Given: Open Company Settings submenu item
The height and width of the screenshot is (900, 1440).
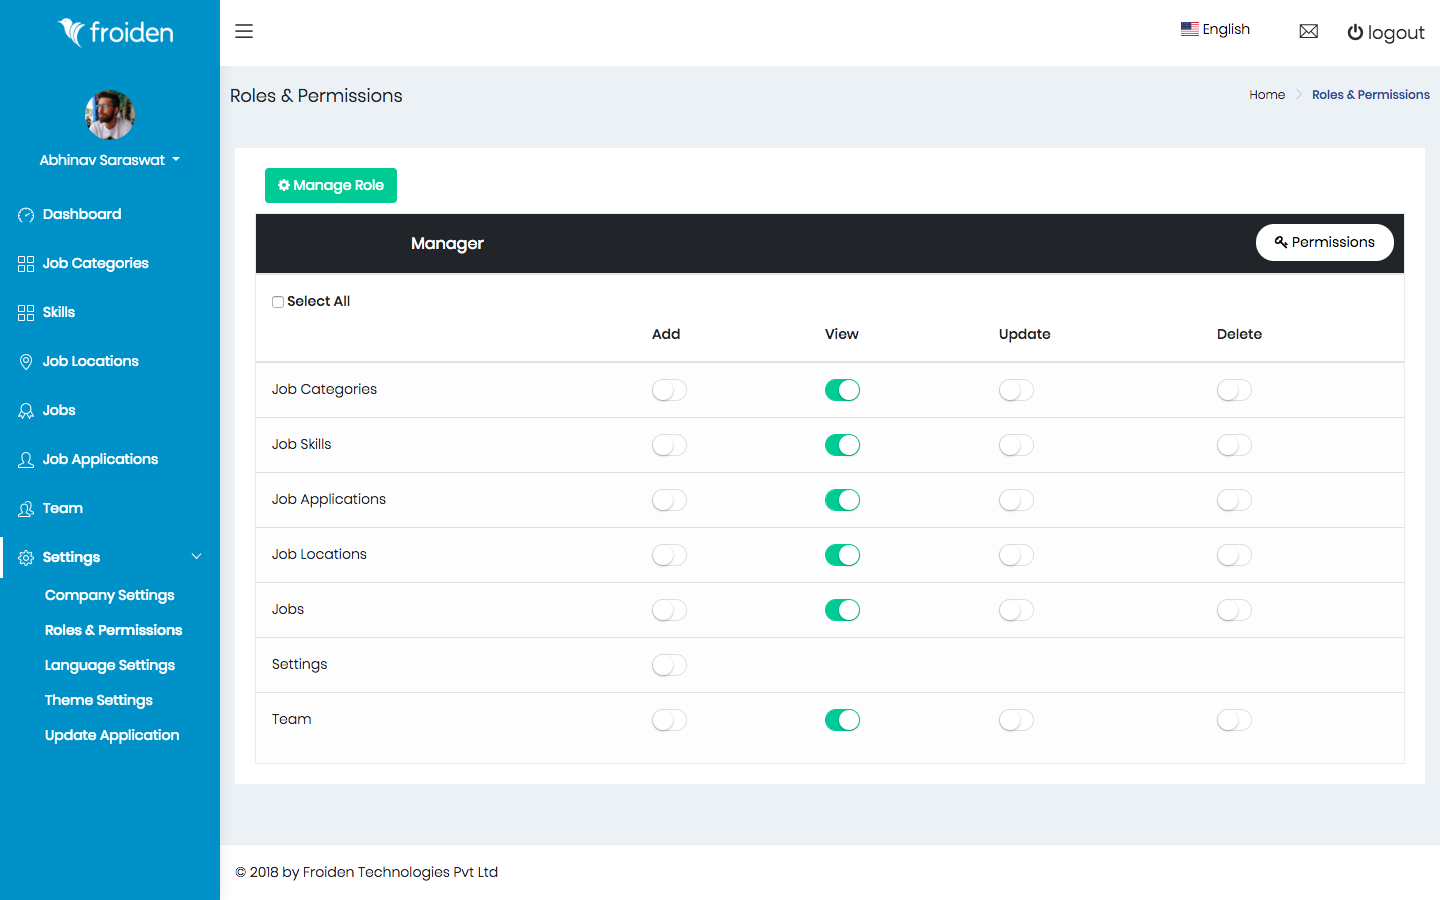Looking at the screenshot, I should pyautogui.click(x=110, y=595).
